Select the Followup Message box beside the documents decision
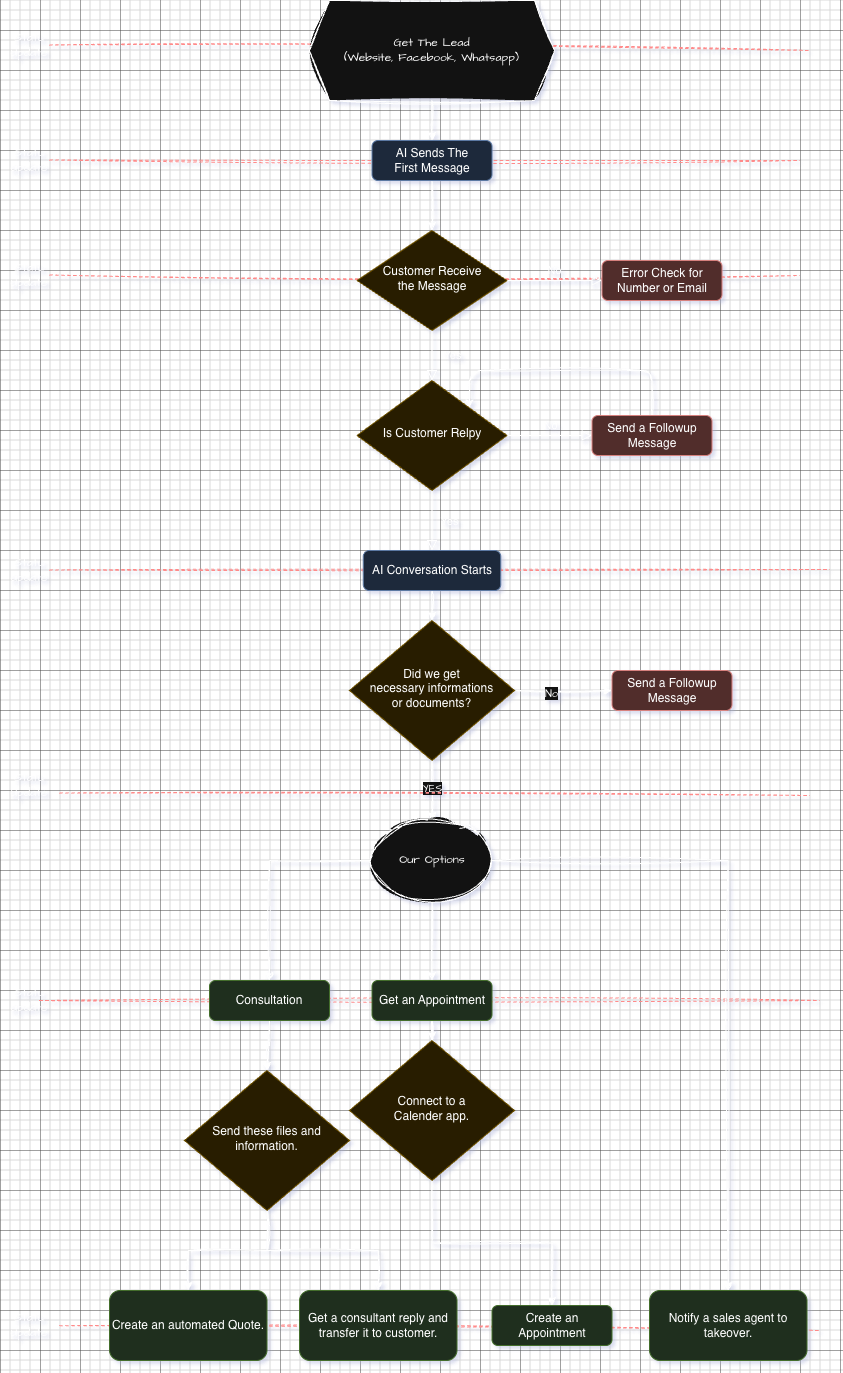This screenshot has height=1373, width=843. pos(672,691)
